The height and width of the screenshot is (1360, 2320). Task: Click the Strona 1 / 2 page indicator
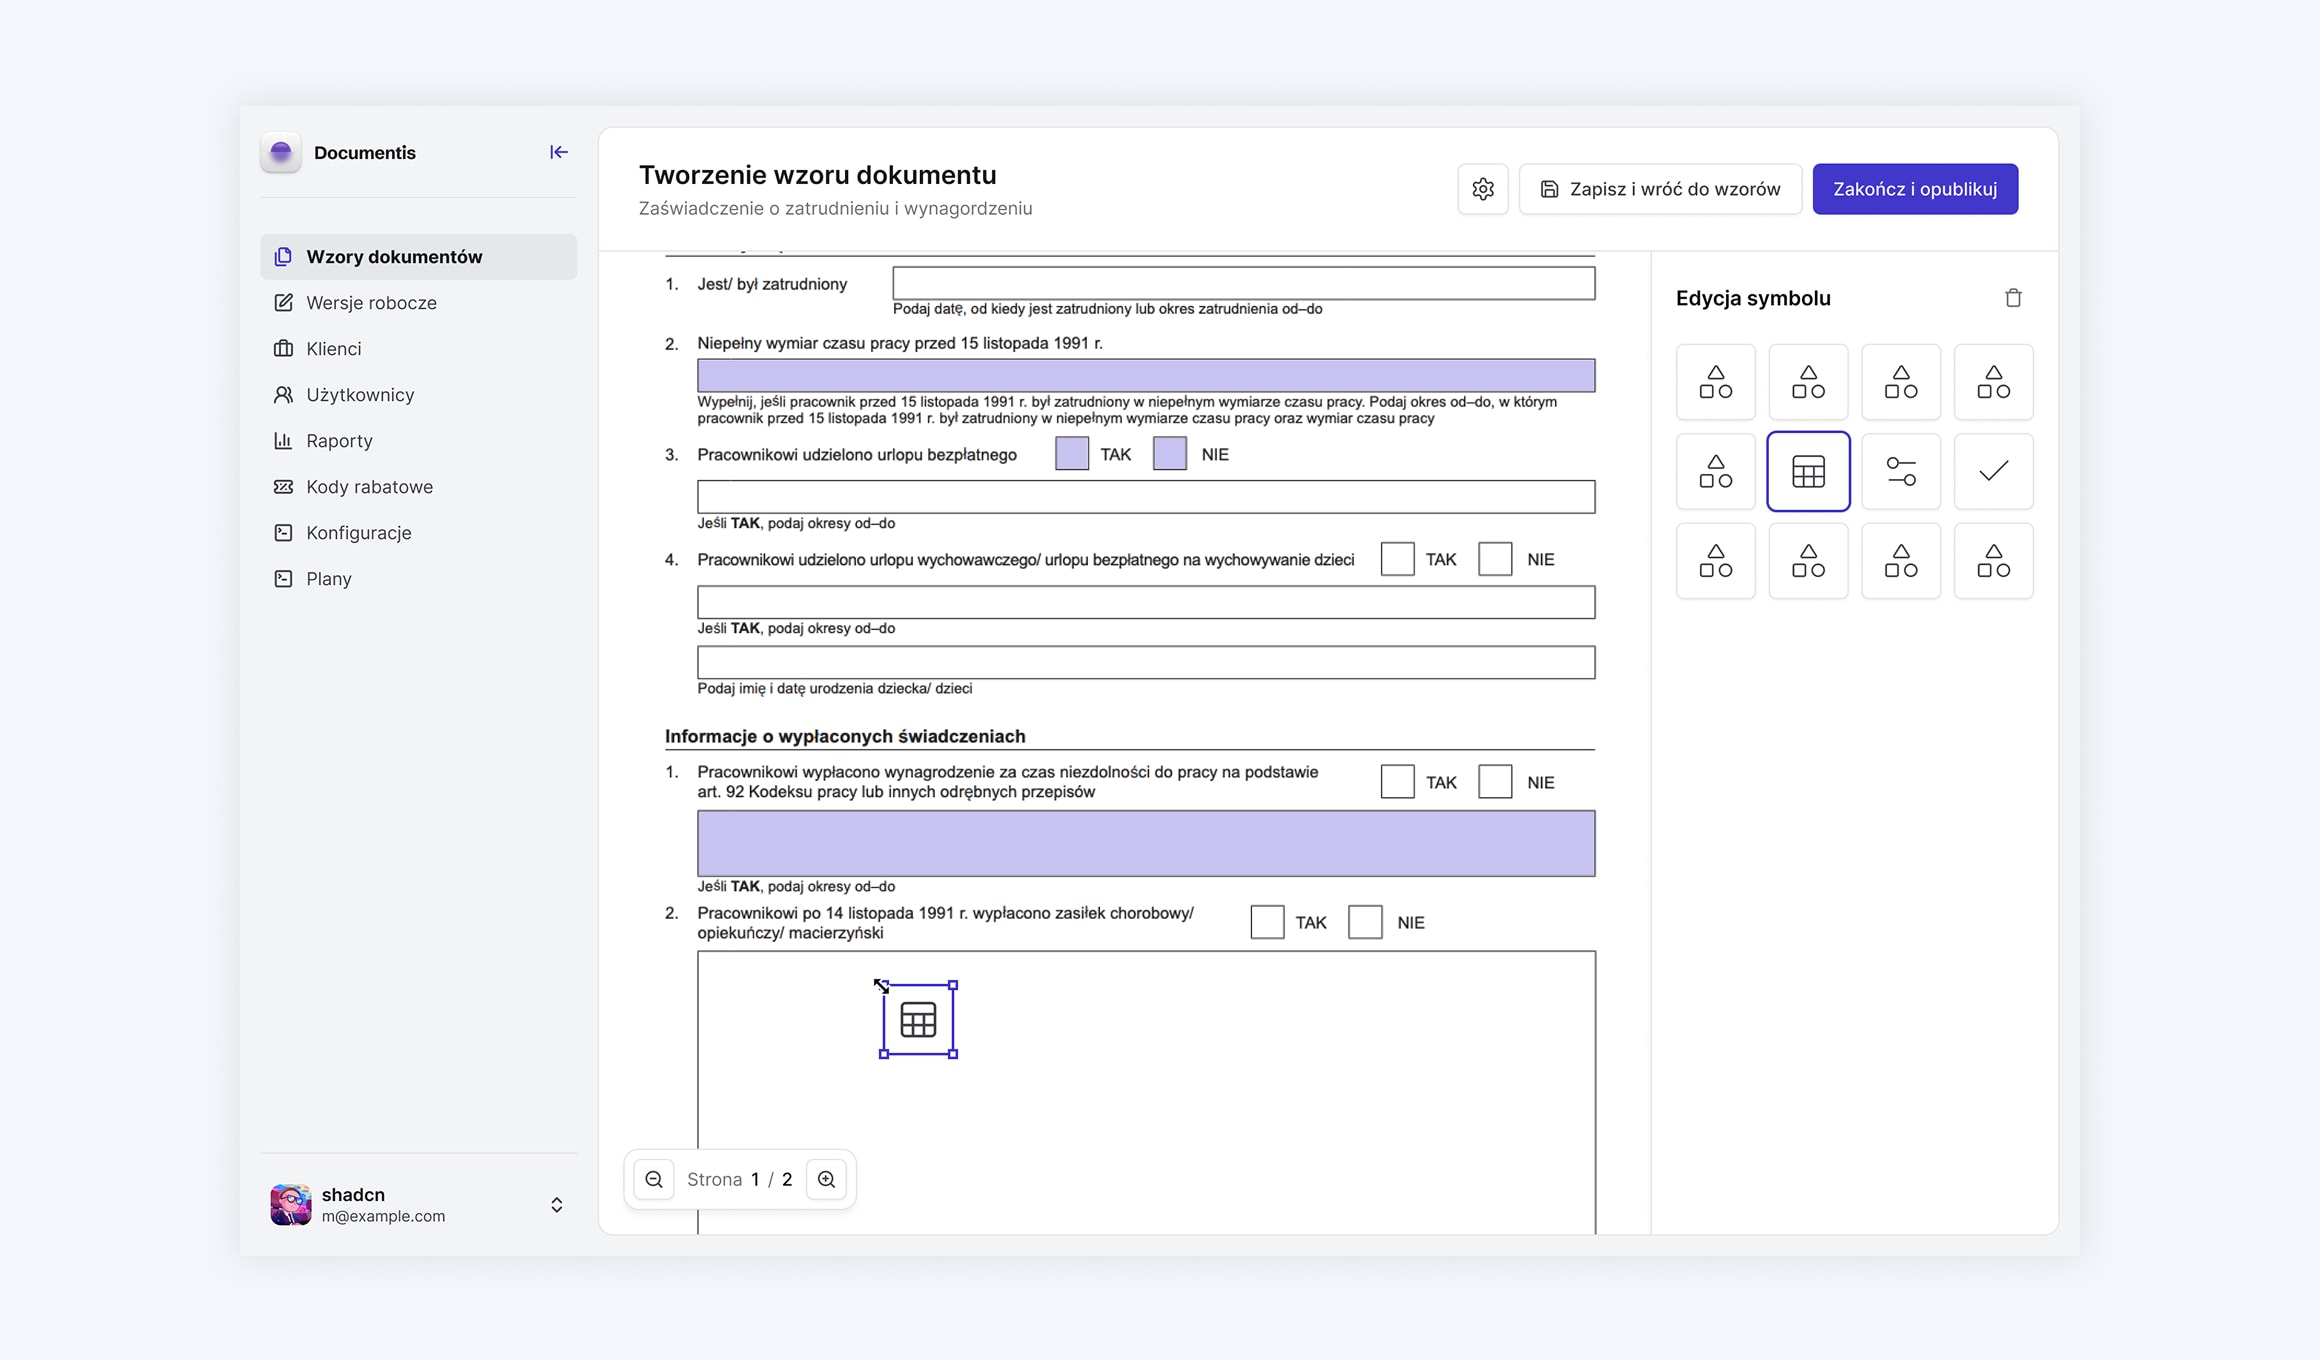pyautogui.click(x=739, y=1179)
